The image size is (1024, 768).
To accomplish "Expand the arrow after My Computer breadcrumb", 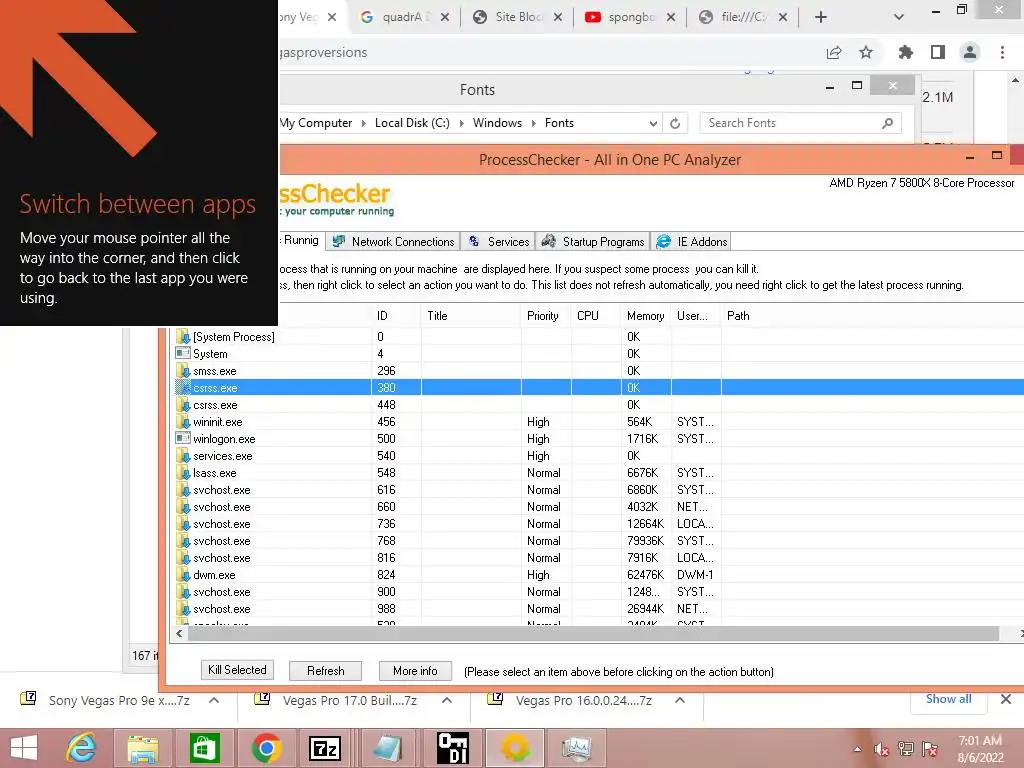I will [364, 123].
